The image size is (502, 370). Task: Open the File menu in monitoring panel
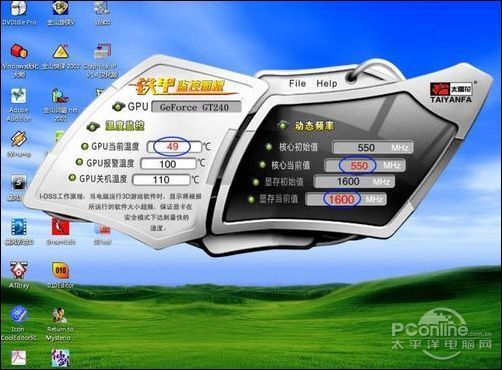point(297,83)
